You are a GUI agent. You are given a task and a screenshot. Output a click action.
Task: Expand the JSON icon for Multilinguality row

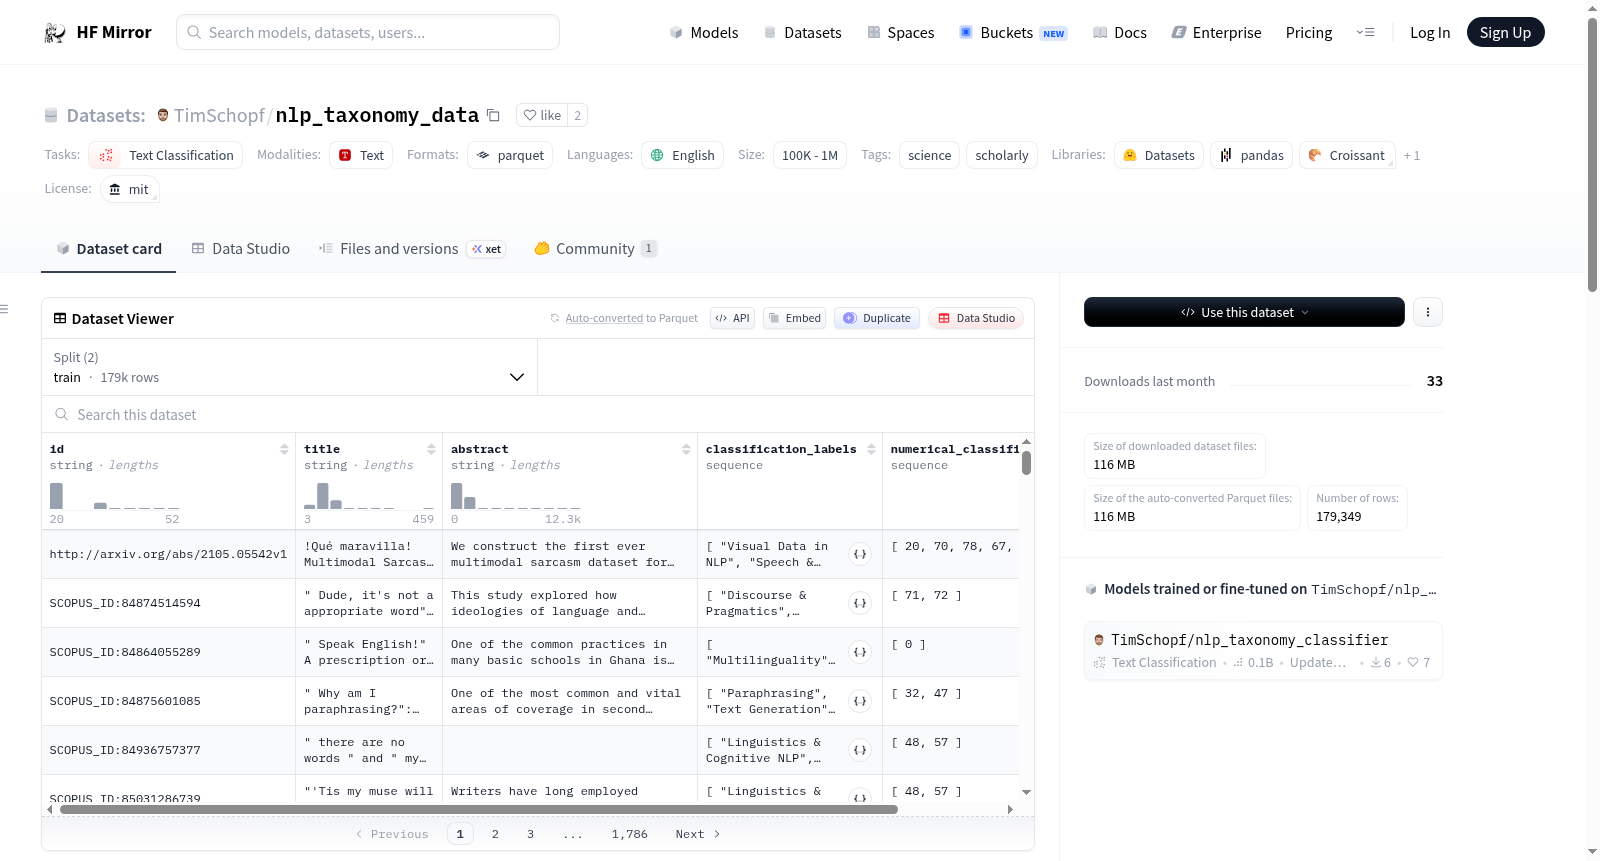coord(860,652)
